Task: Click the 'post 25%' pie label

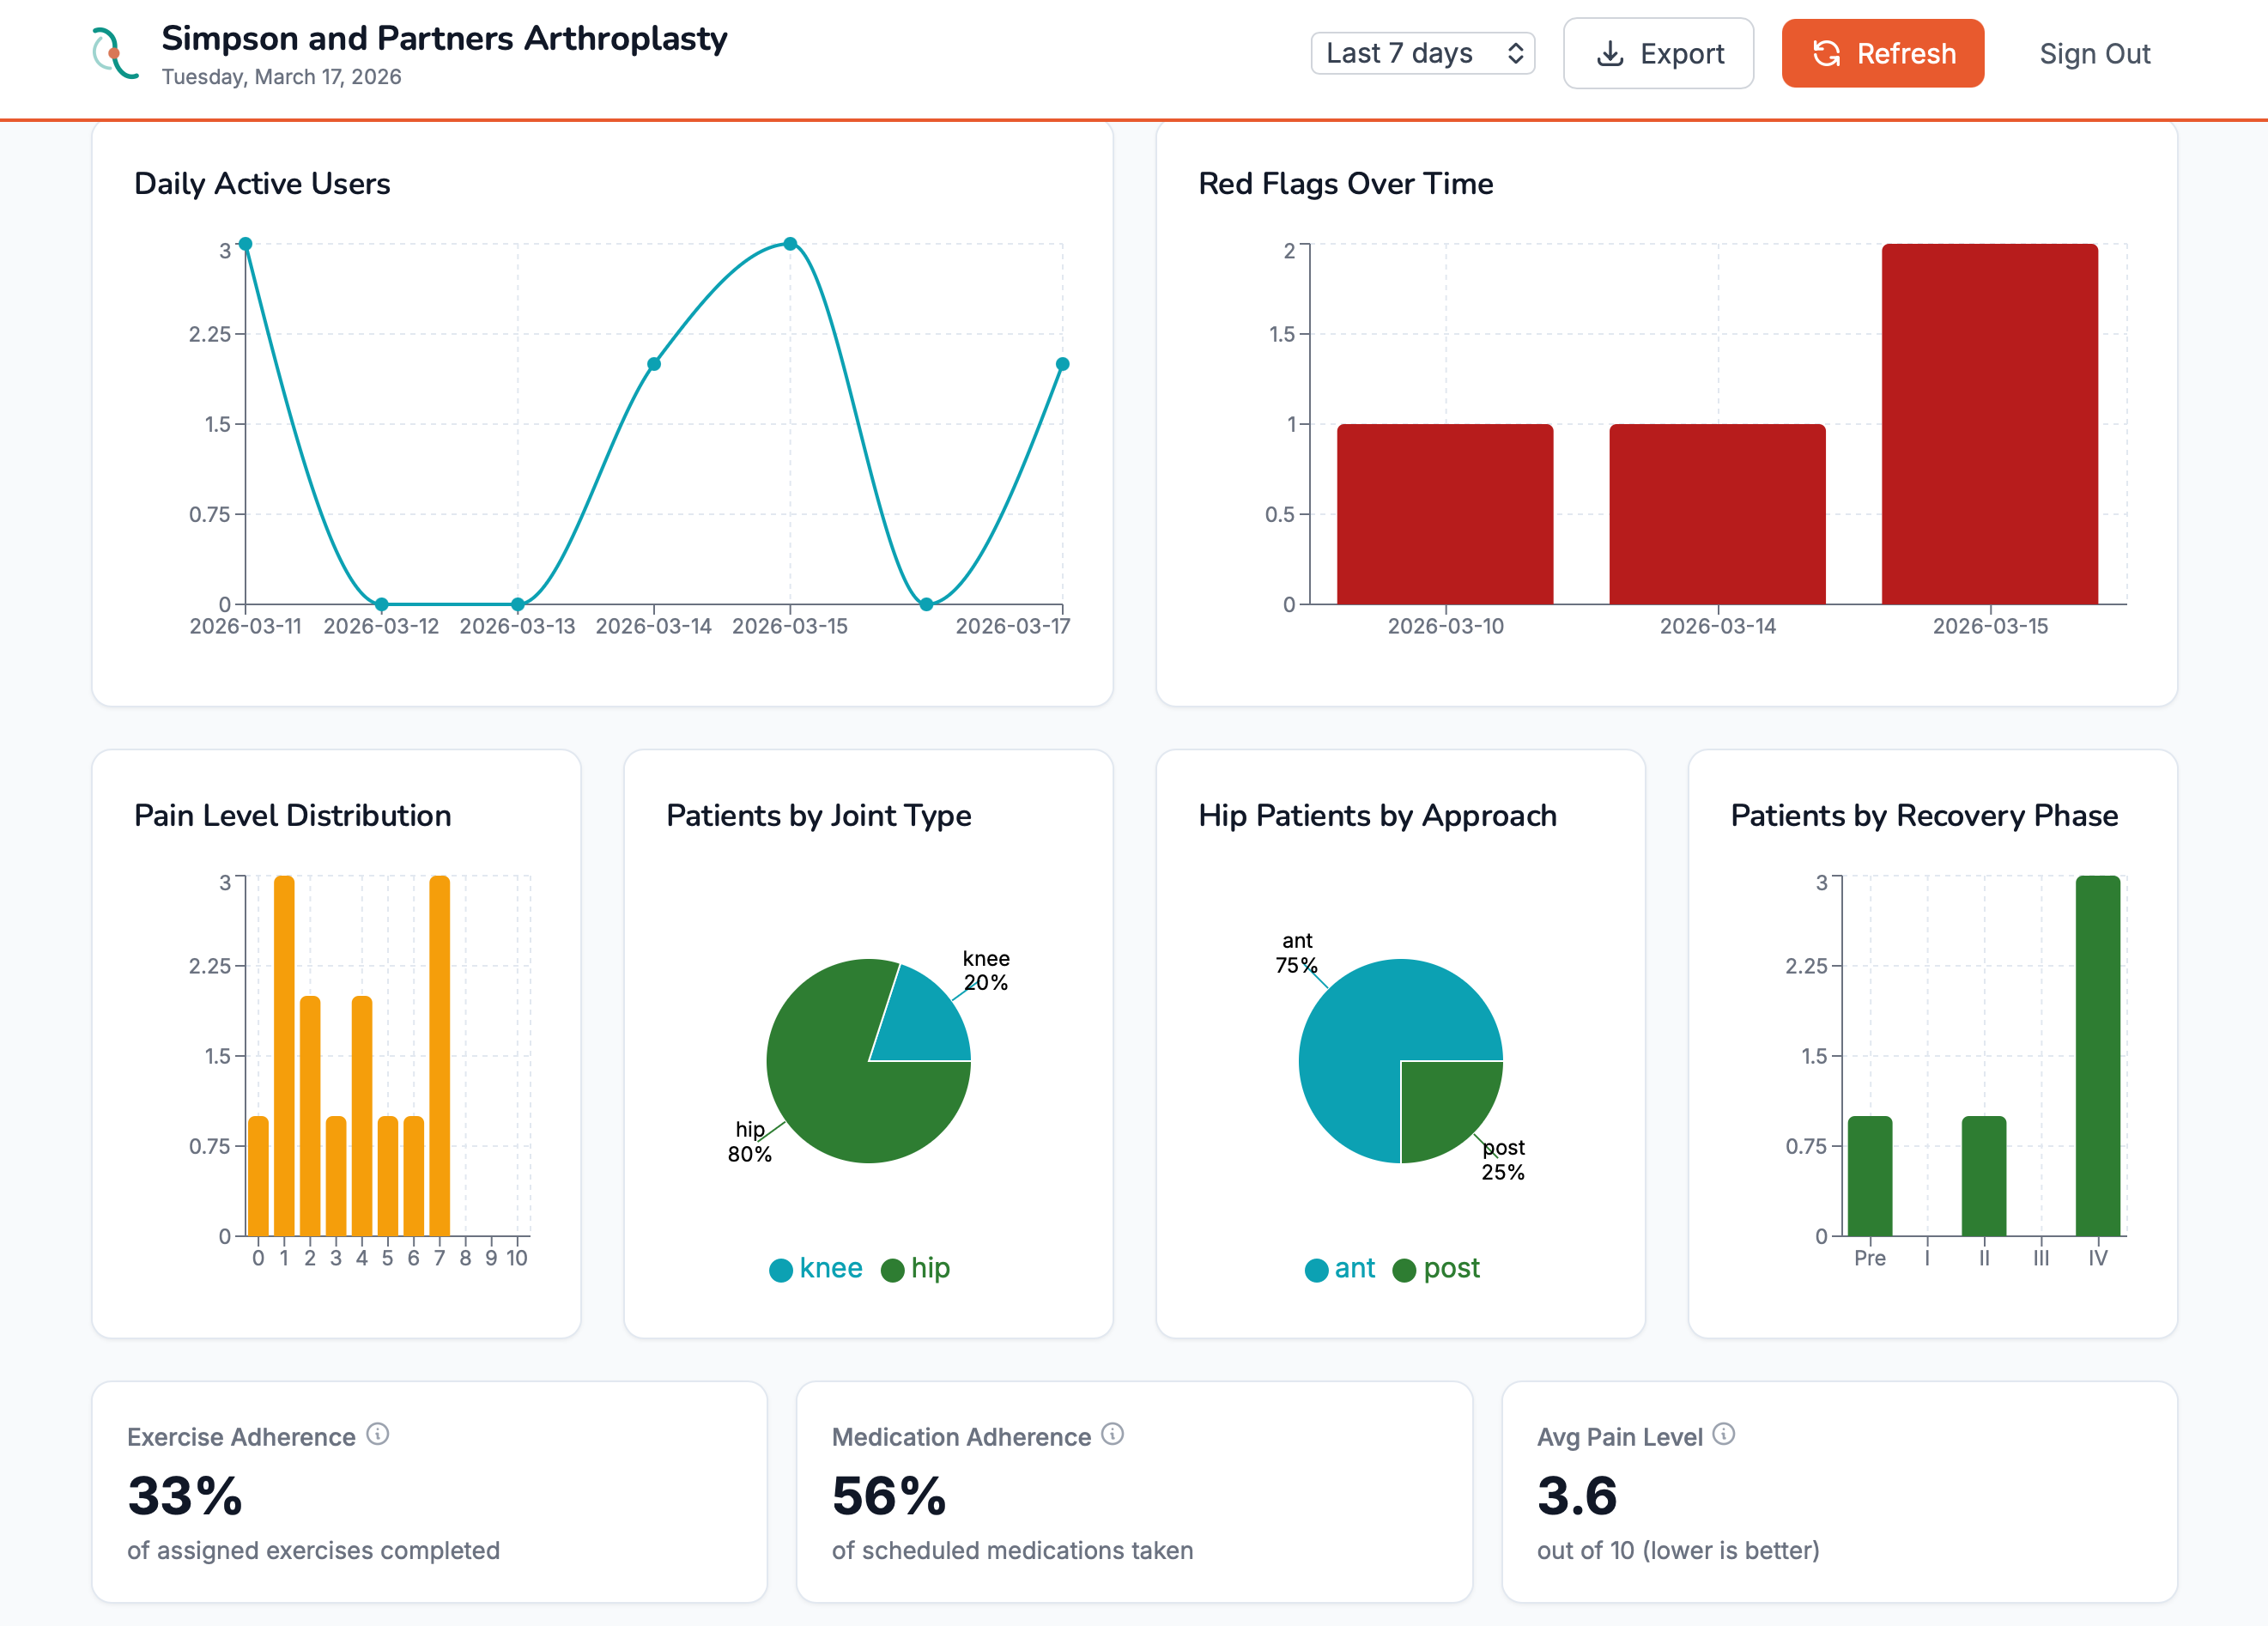Action: (x=1503, y=1159)
